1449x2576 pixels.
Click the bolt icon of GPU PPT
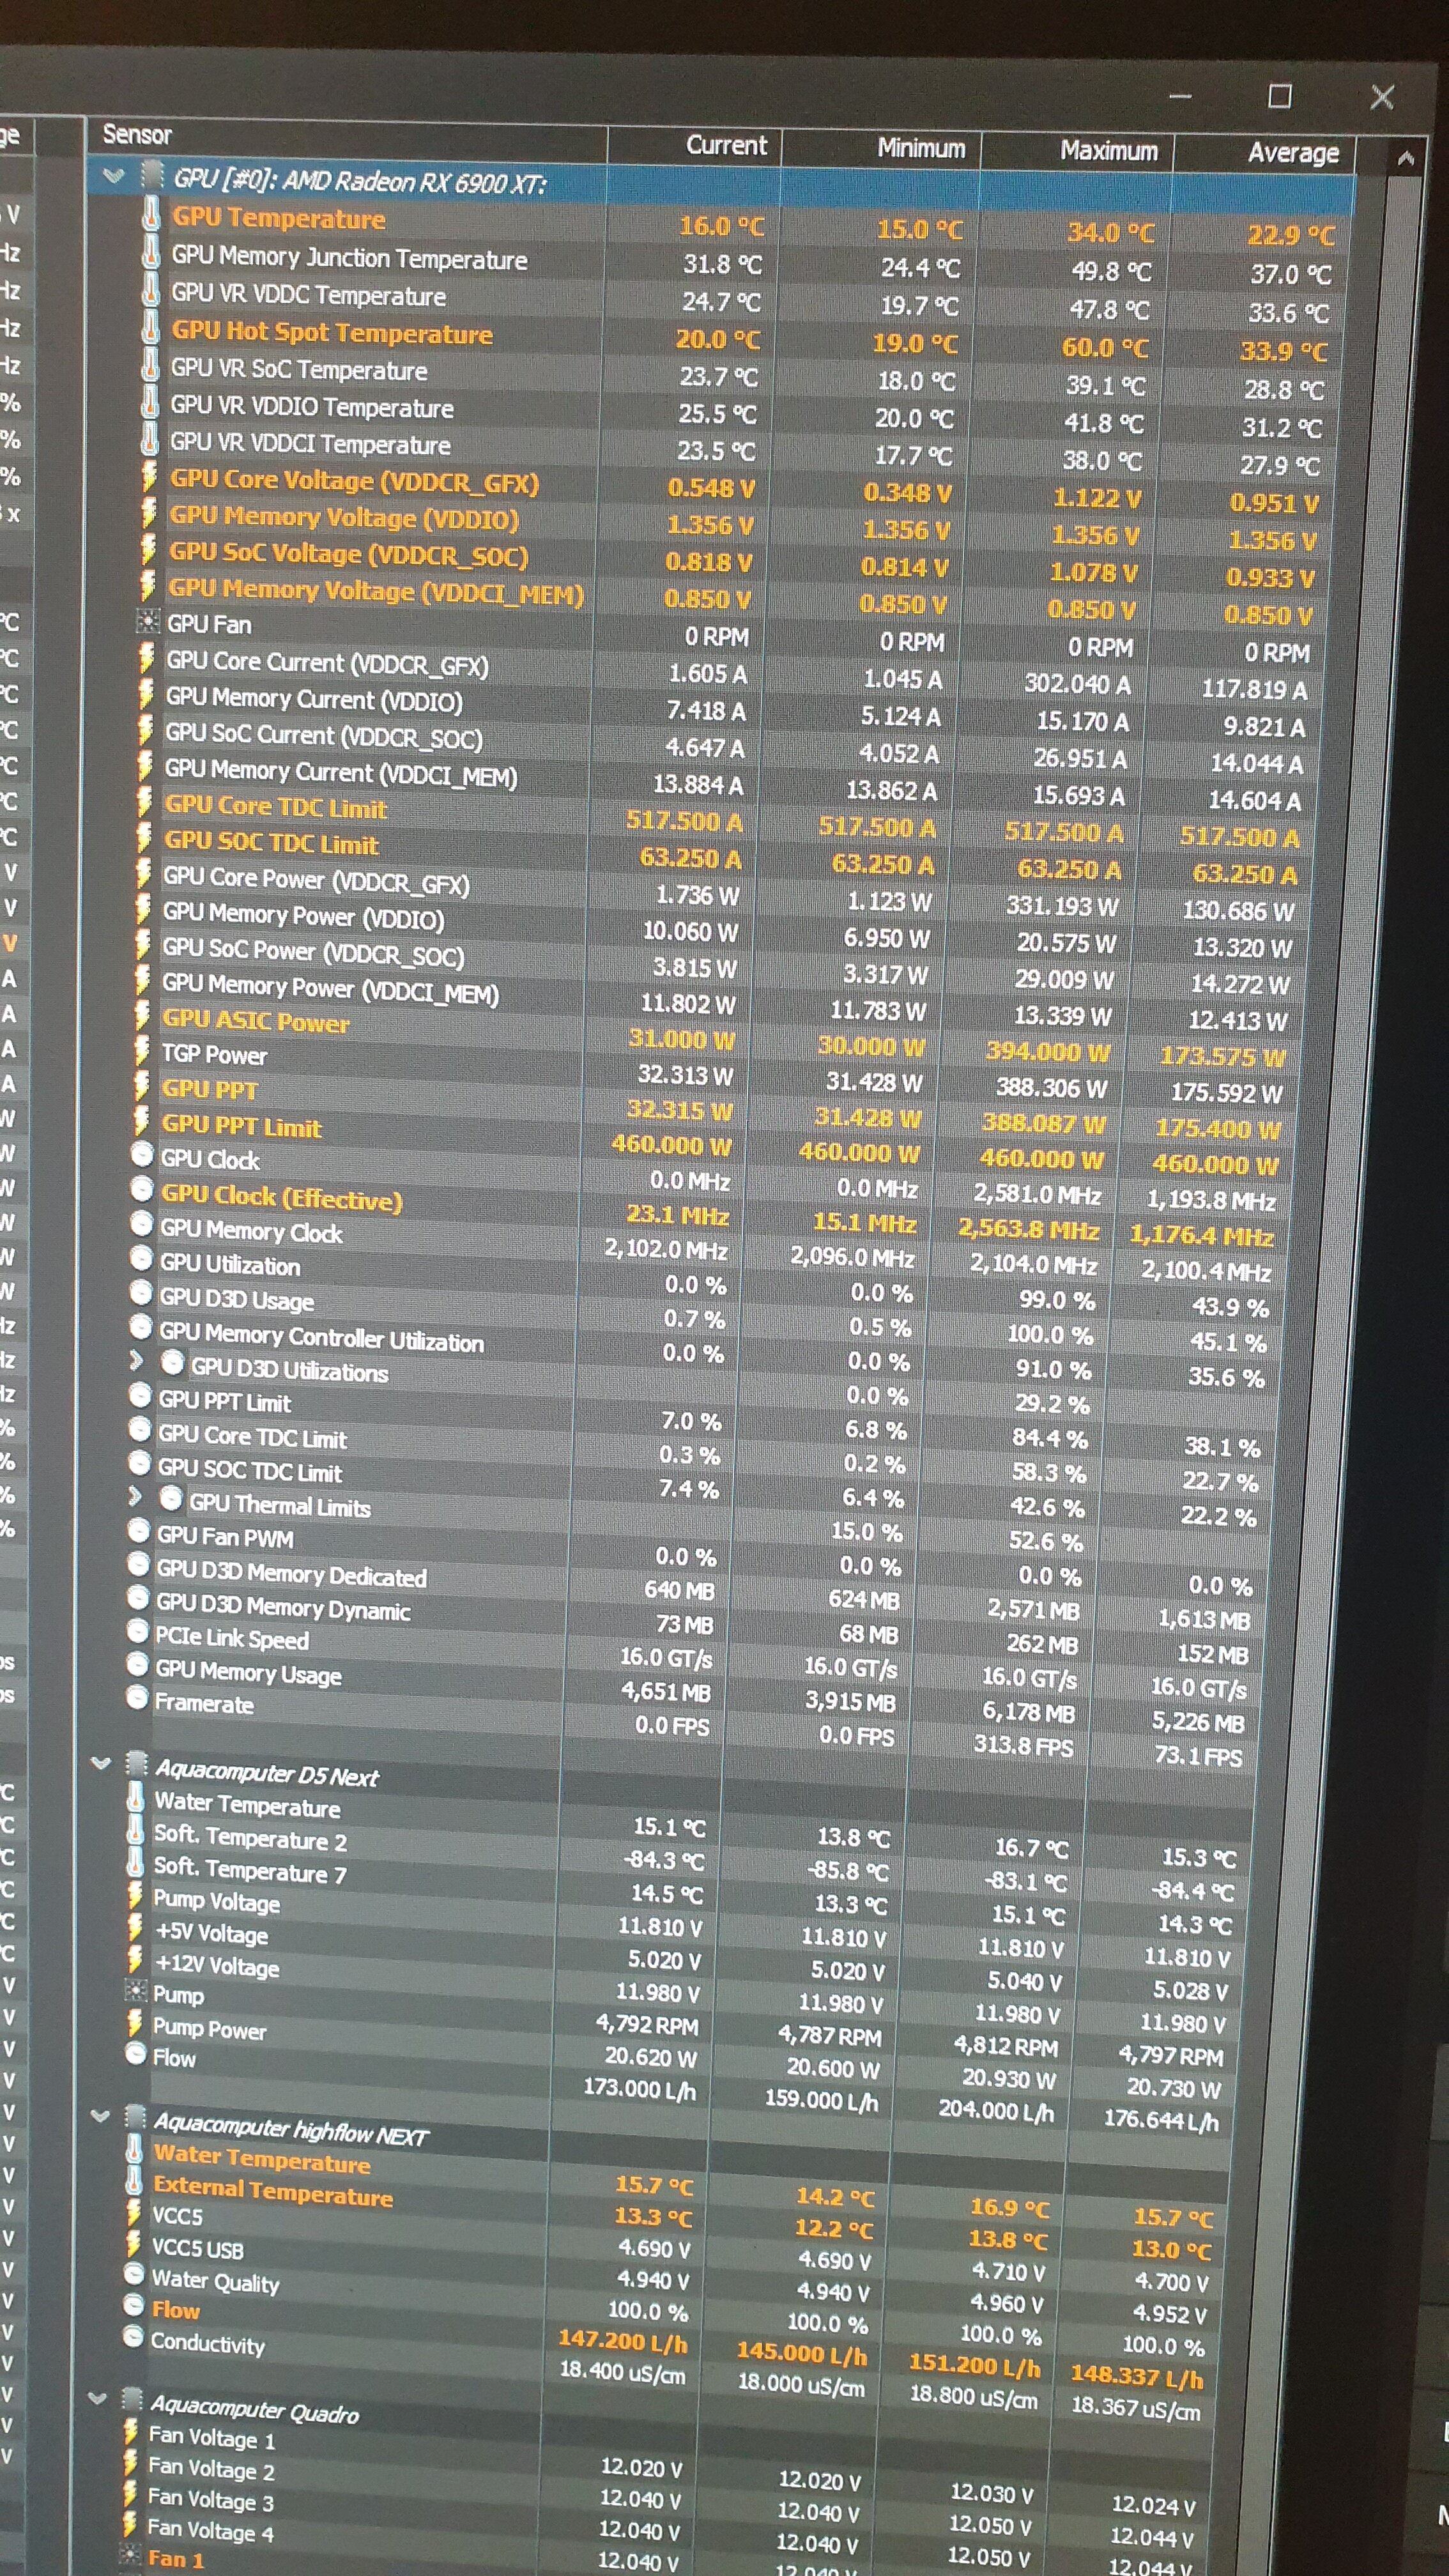pos(142,1086)
